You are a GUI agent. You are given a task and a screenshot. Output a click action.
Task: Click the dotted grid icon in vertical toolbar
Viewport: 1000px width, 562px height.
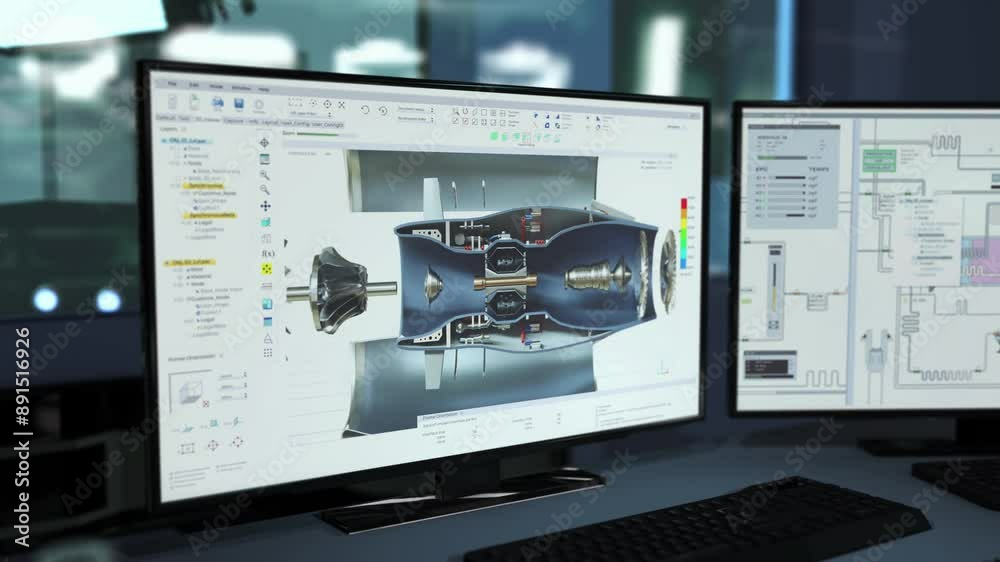pyautogui.click(x=268, y=353)
